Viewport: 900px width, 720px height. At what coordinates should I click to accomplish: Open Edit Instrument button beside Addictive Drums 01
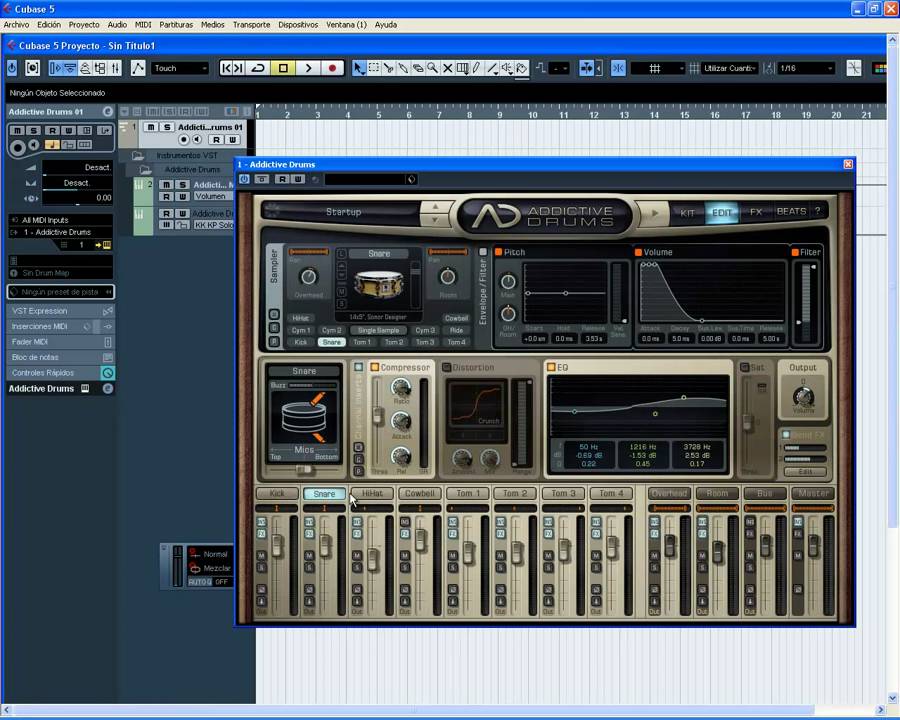pos(107,111)
